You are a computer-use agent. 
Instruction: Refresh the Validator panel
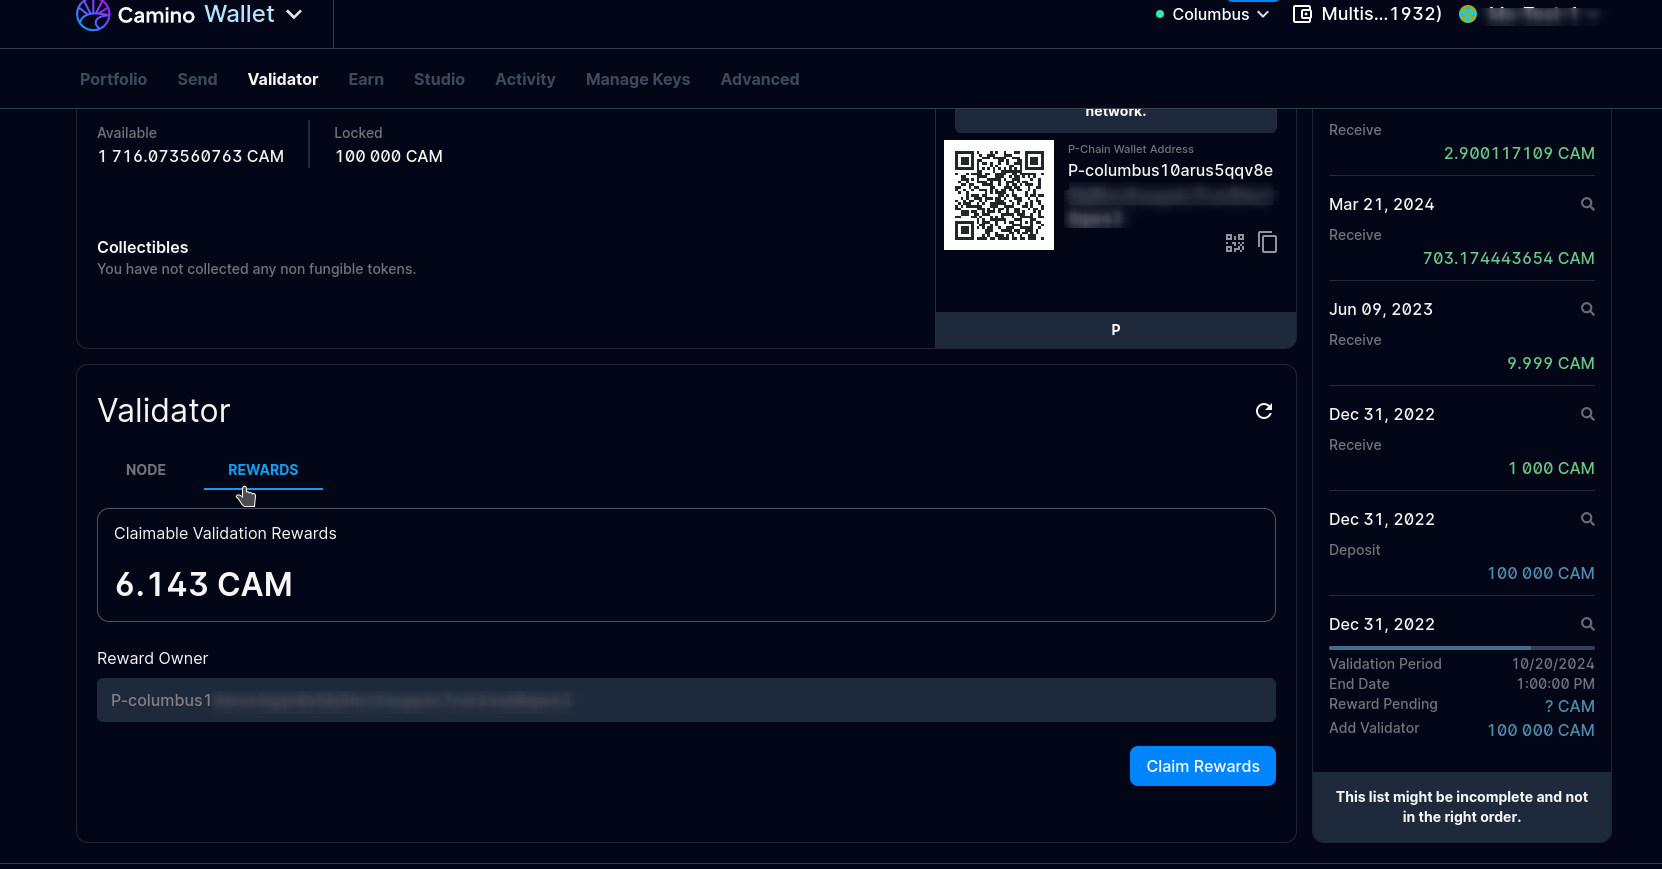(1264, 411)
